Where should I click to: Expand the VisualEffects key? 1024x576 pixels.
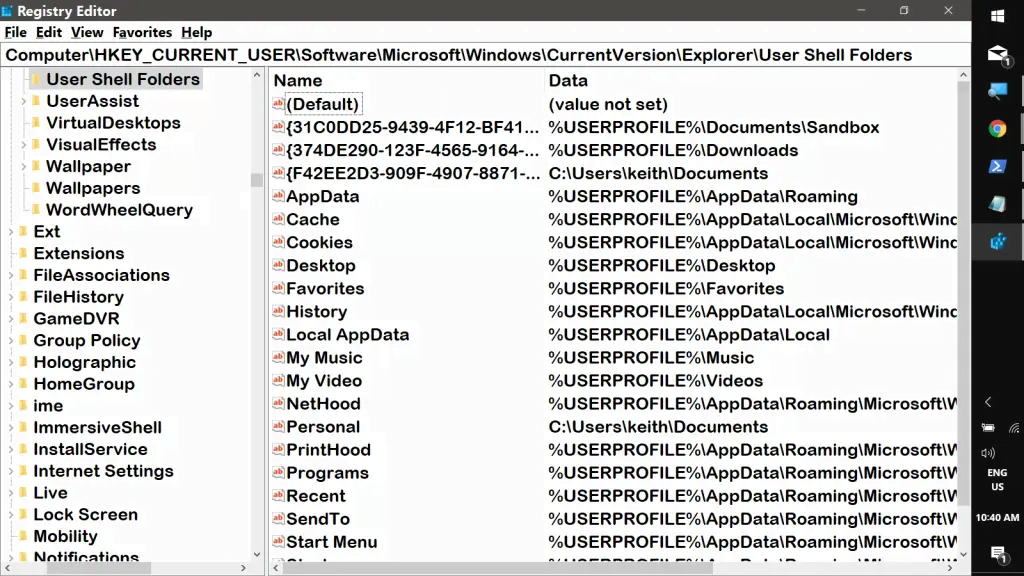pos(23,145)
